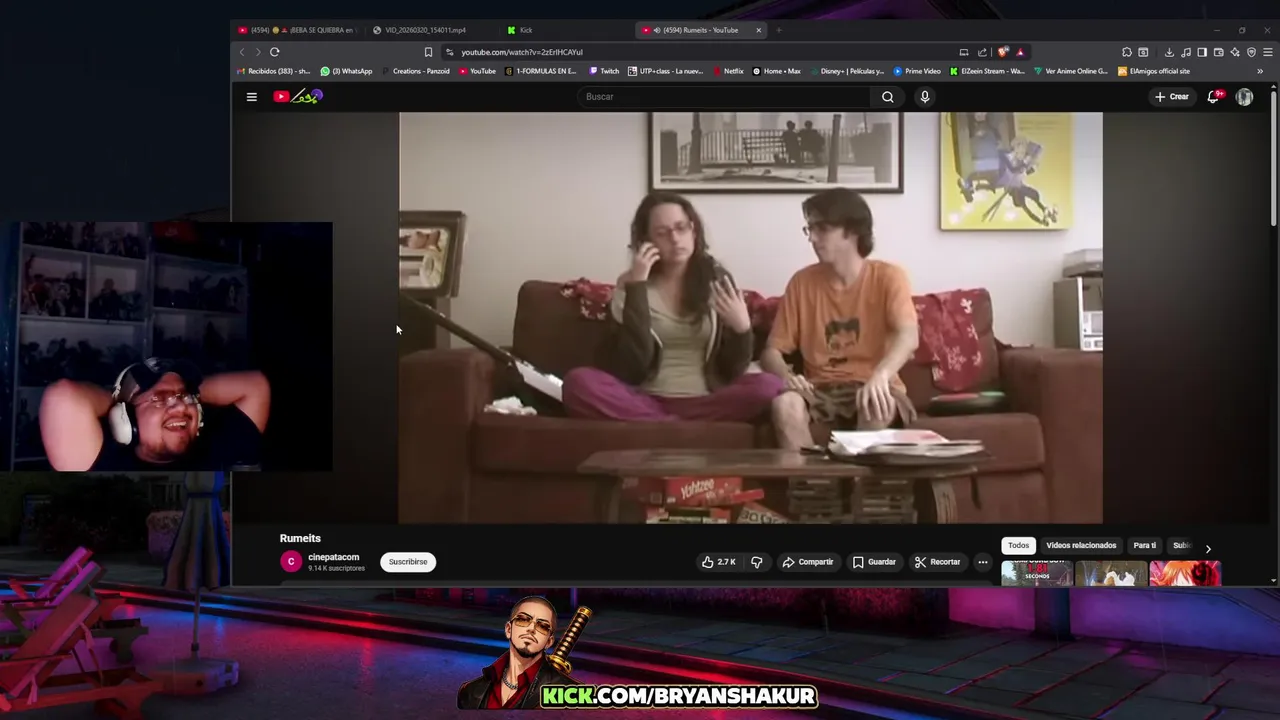Go to YouTube home via the logo
Image resolution: width=1280 pixels, height=720 pixels.
298,96
